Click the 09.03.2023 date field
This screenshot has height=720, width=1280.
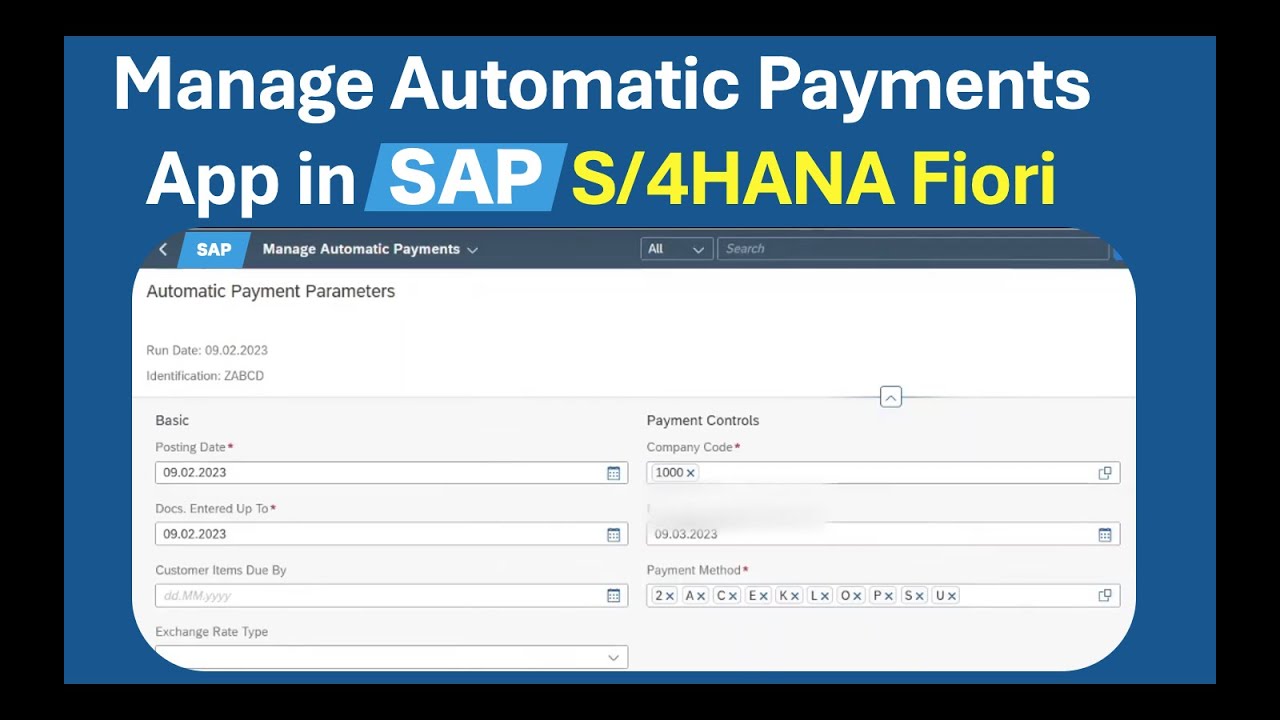tap(883, 534)
